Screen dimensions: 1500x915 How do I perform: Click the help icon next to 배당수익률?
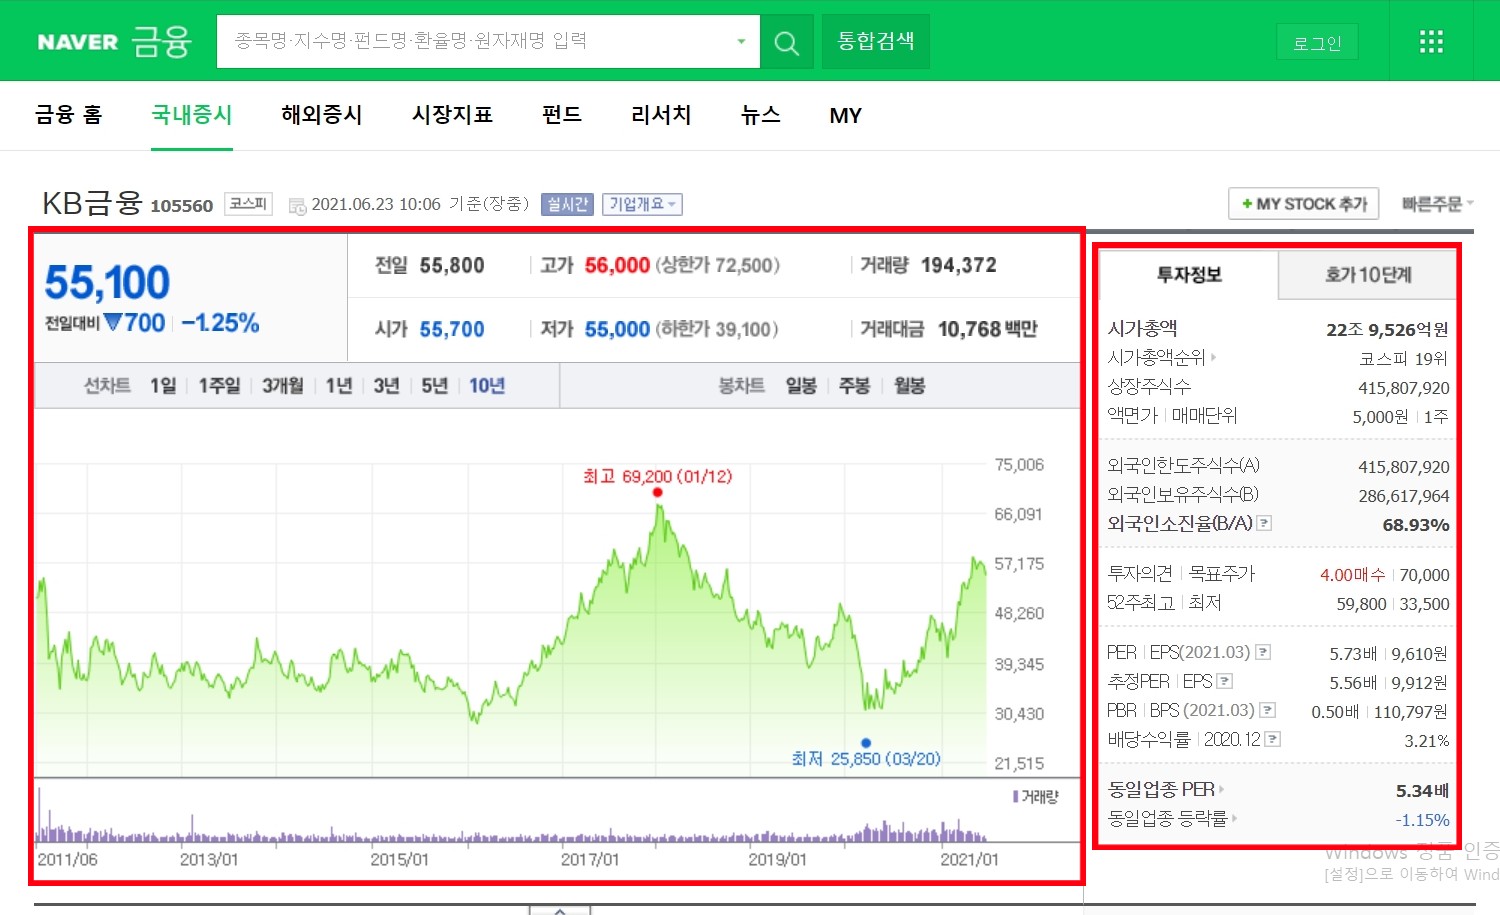pos(1273,739)
